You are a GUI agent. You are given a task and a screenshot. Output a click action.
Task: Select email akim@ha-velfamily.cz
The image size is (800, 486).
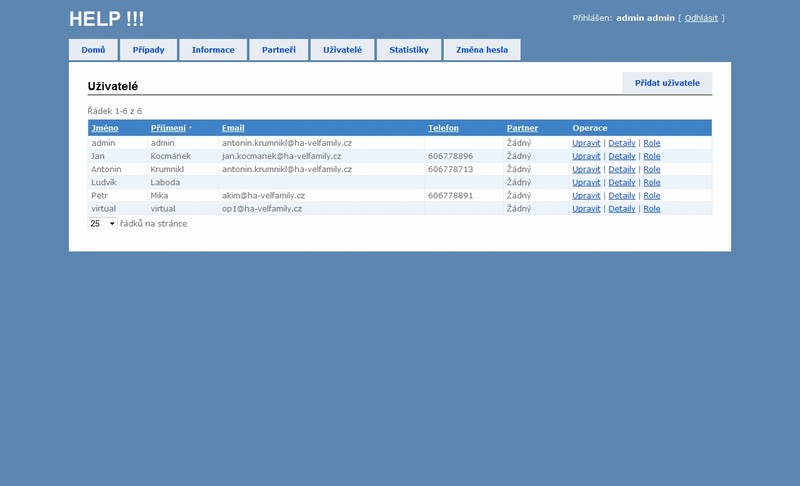point(263,195)
